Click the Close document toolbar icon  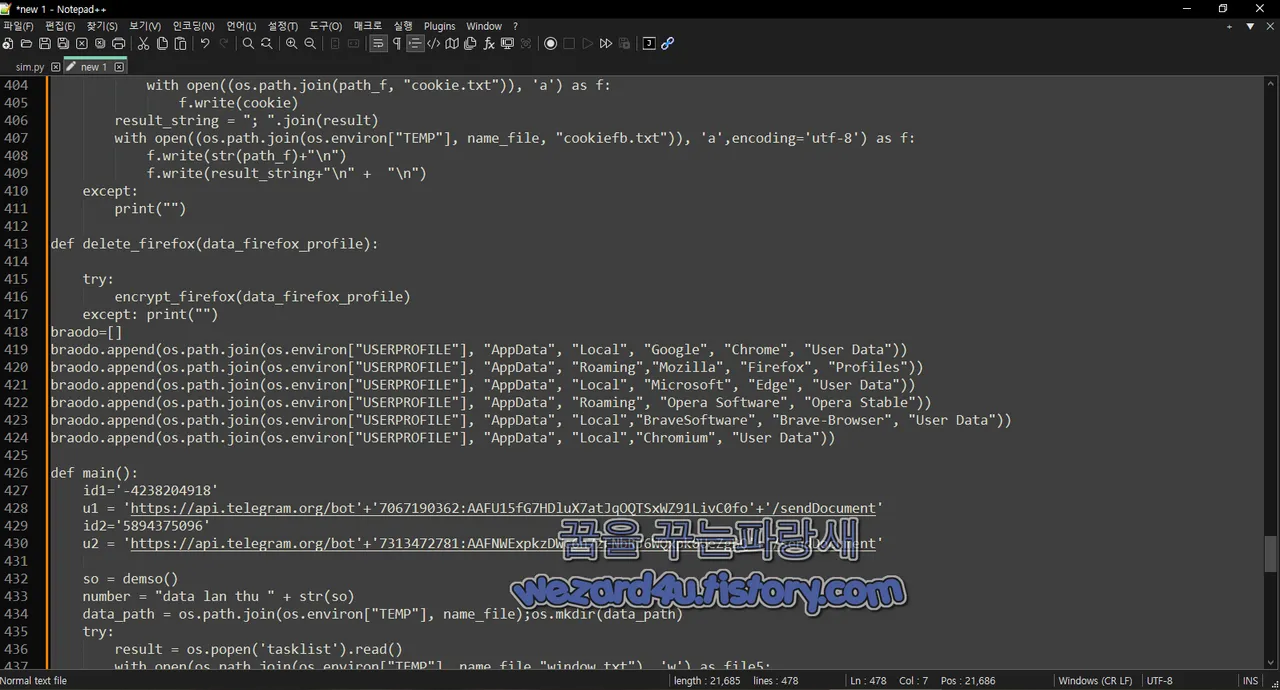81,44
